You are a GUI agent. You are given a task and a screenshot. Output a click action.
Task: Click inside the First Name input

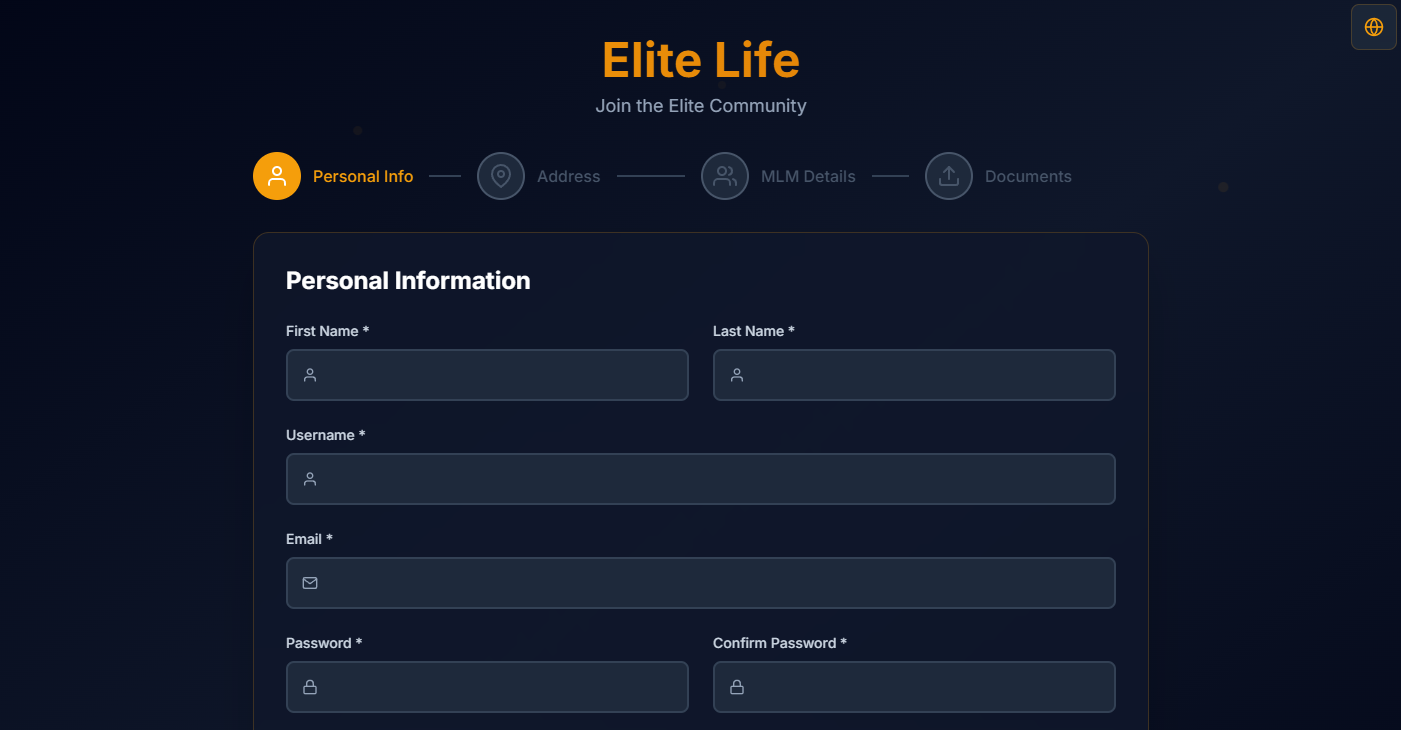(487, 374)
